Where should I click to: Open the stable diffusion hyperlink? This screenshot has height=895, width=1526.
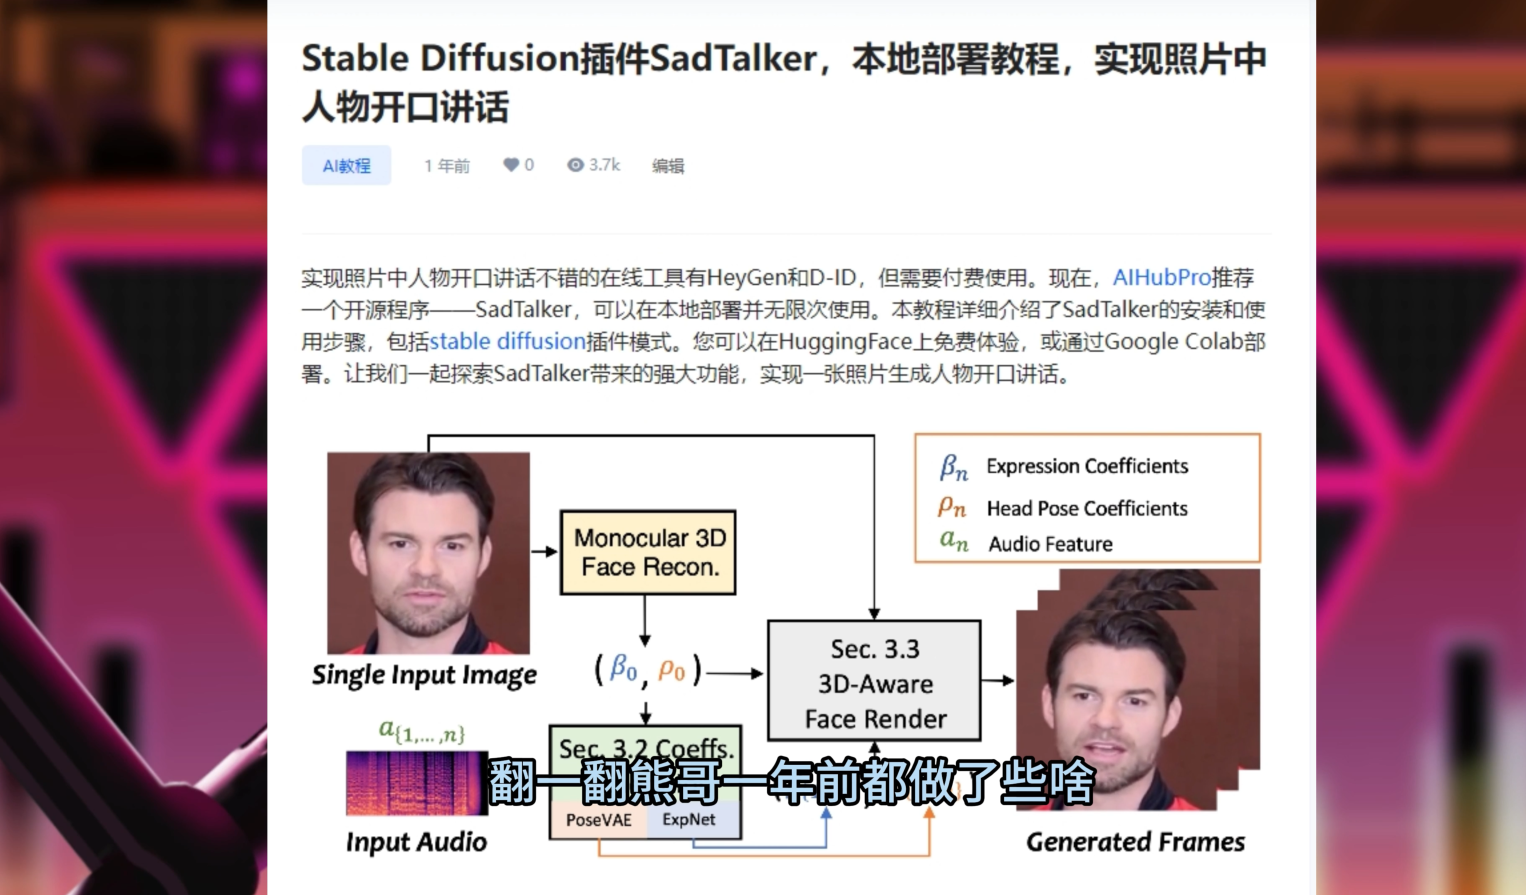coord(507,341)
